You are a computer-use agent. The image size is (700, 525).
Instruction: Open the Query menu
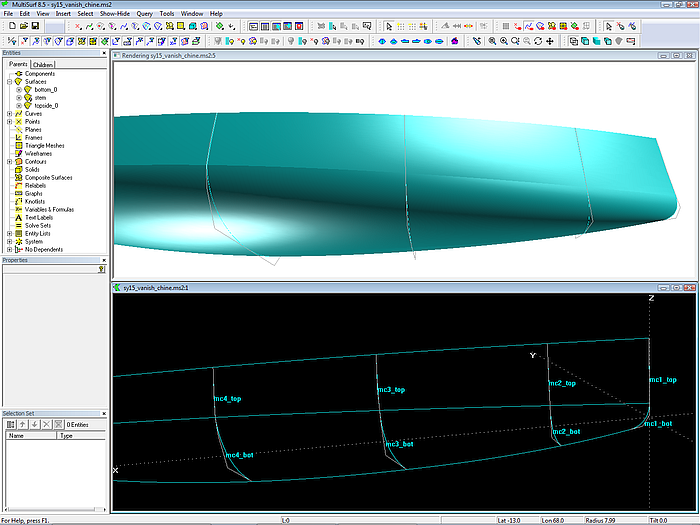click(x=144, y=14)
